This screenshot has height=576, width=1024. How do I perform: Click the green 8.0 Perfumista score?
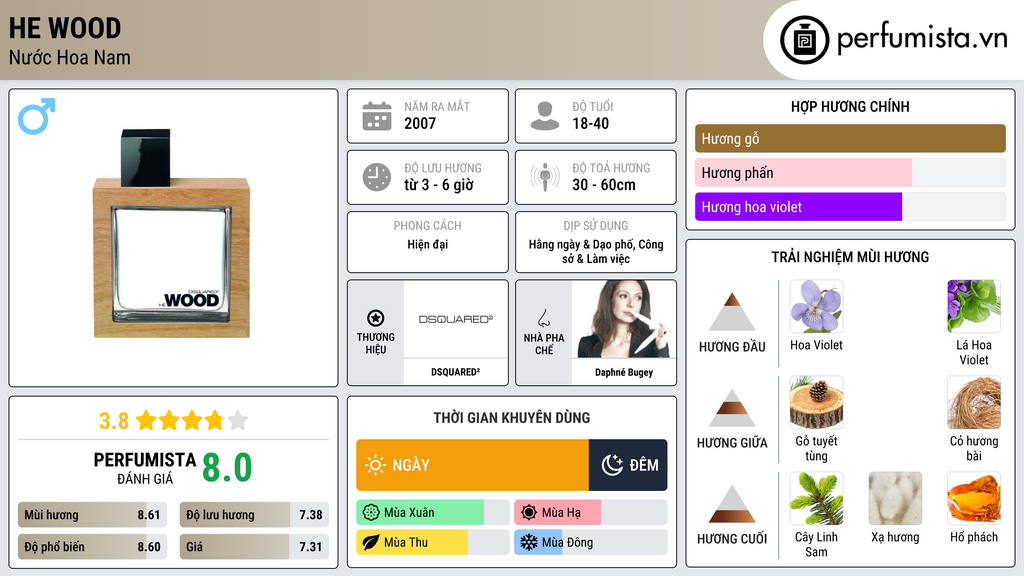227,468
